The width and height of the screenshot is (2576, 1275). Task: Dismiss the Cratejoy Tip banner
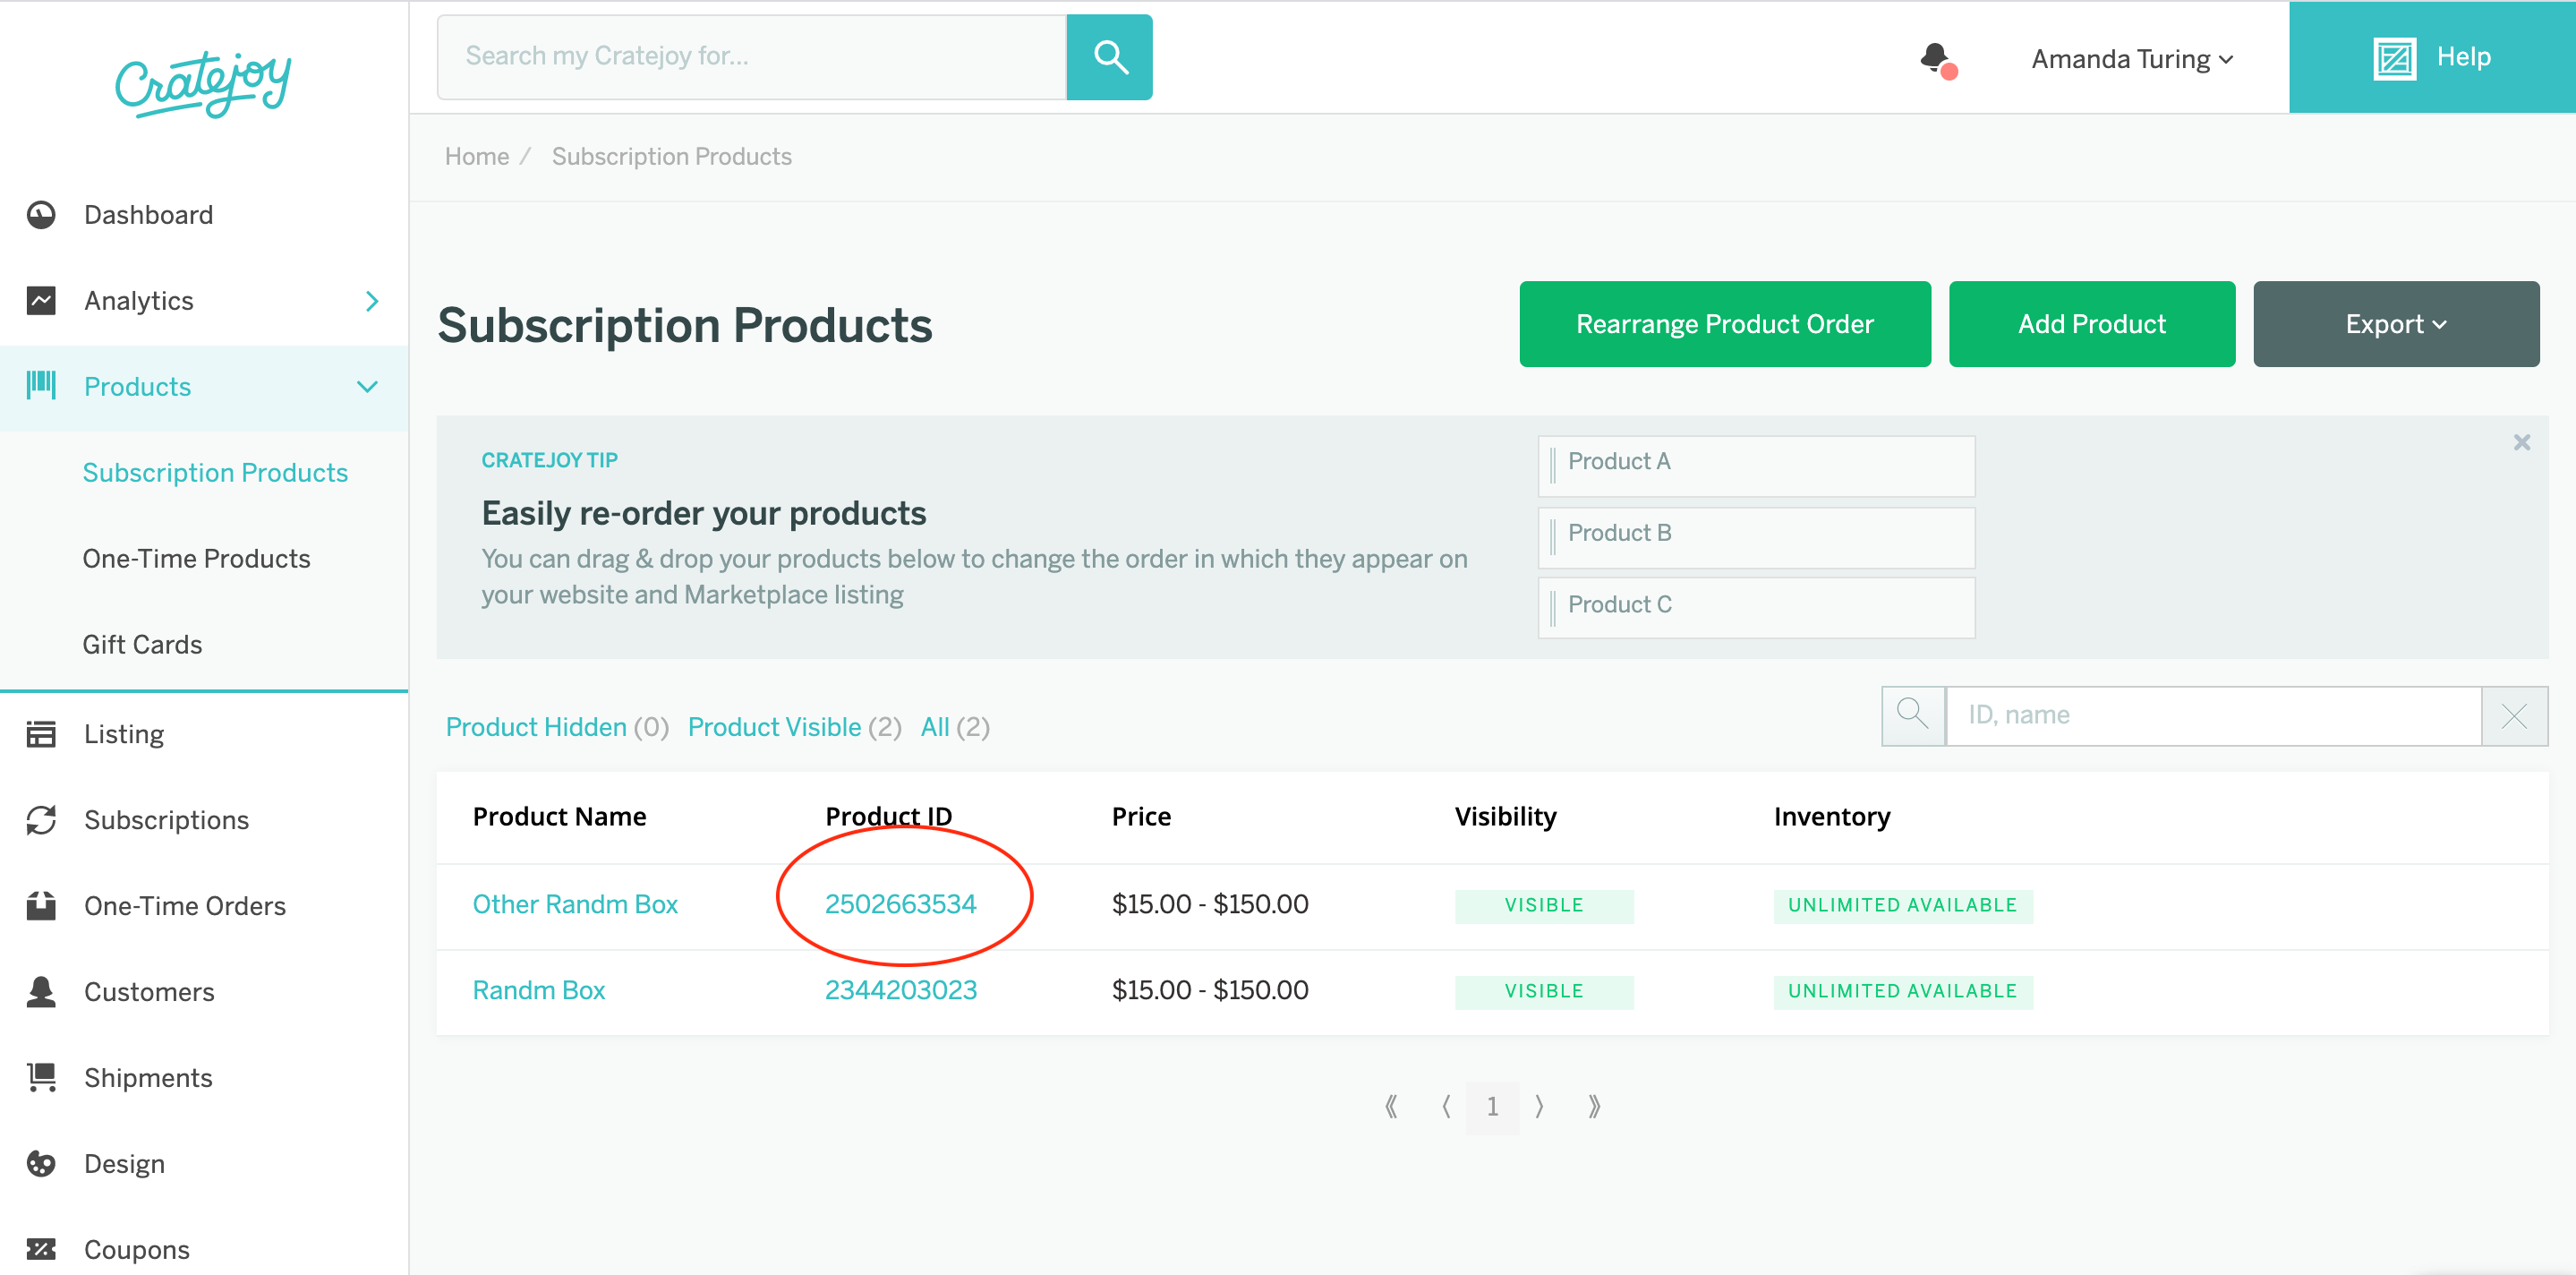(2522, 442)
